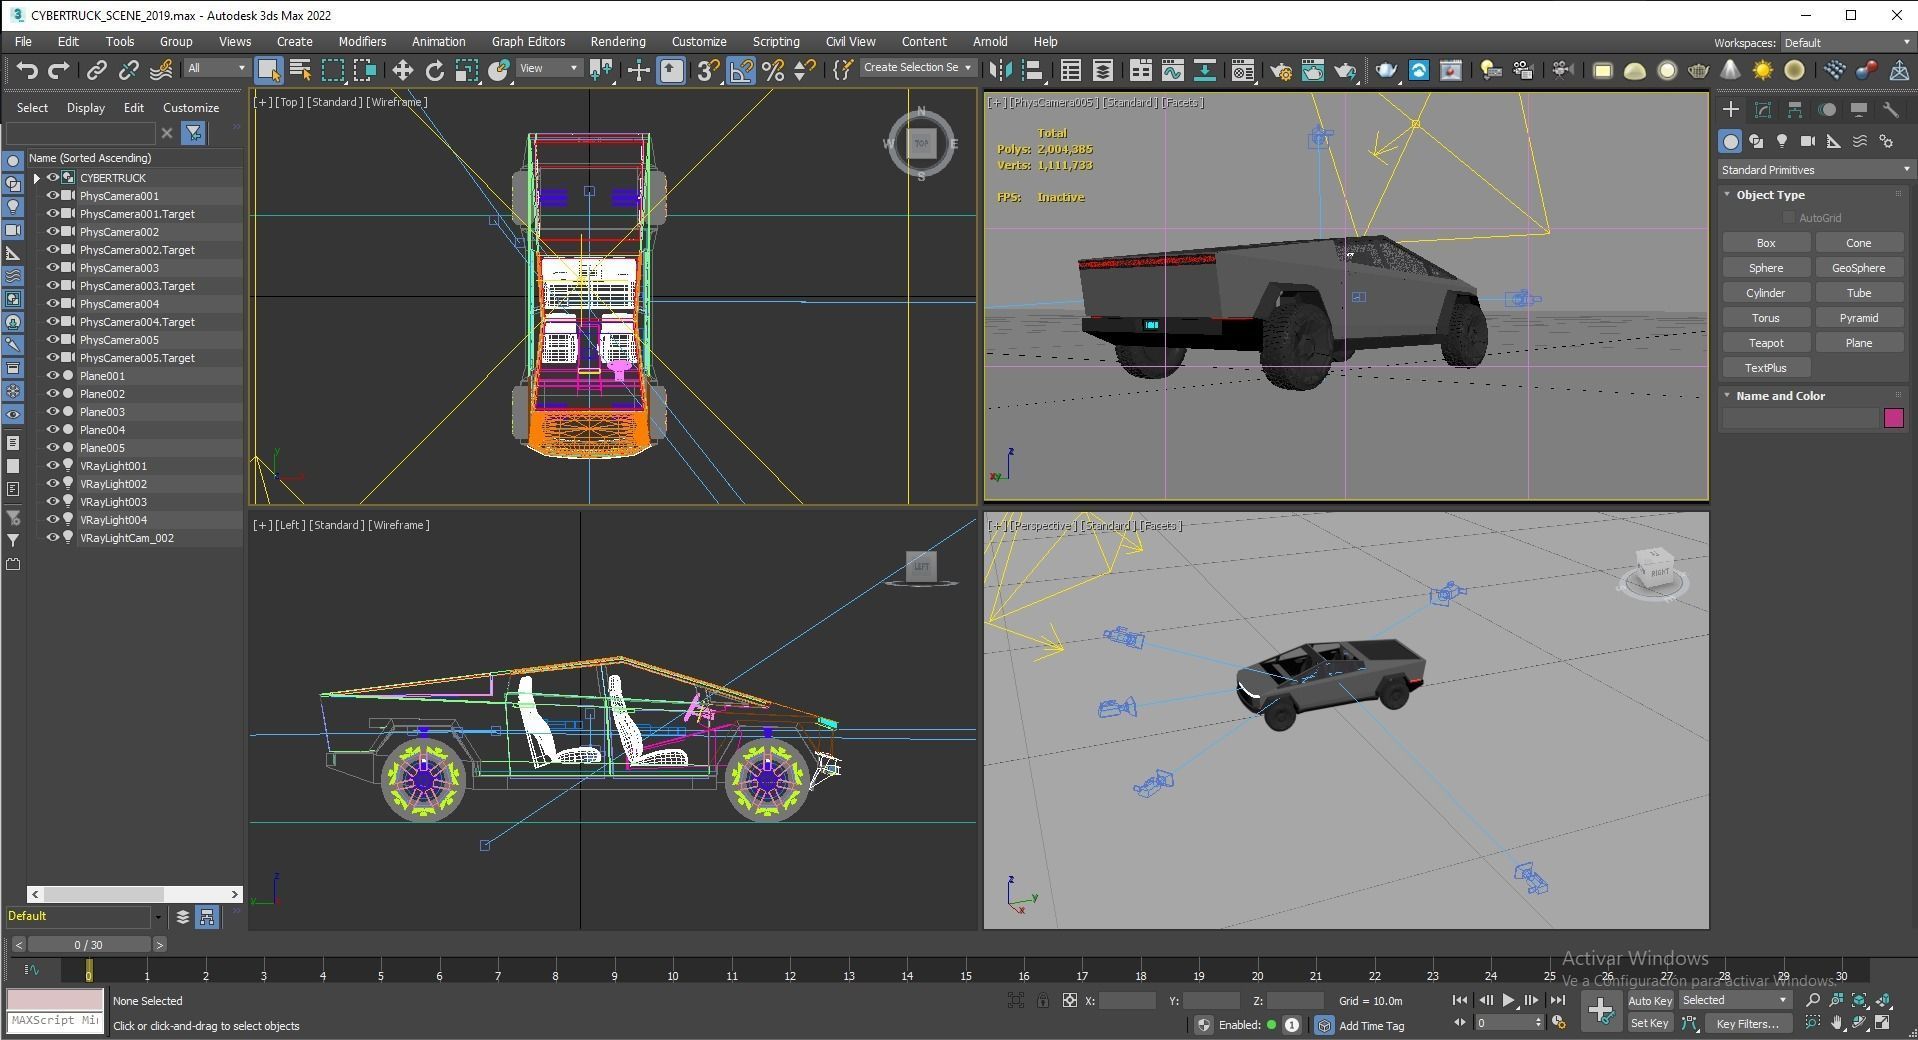Click the Pan View hand icon
Viewport: 1918px width, 1040px height.
[1837, 1023]
